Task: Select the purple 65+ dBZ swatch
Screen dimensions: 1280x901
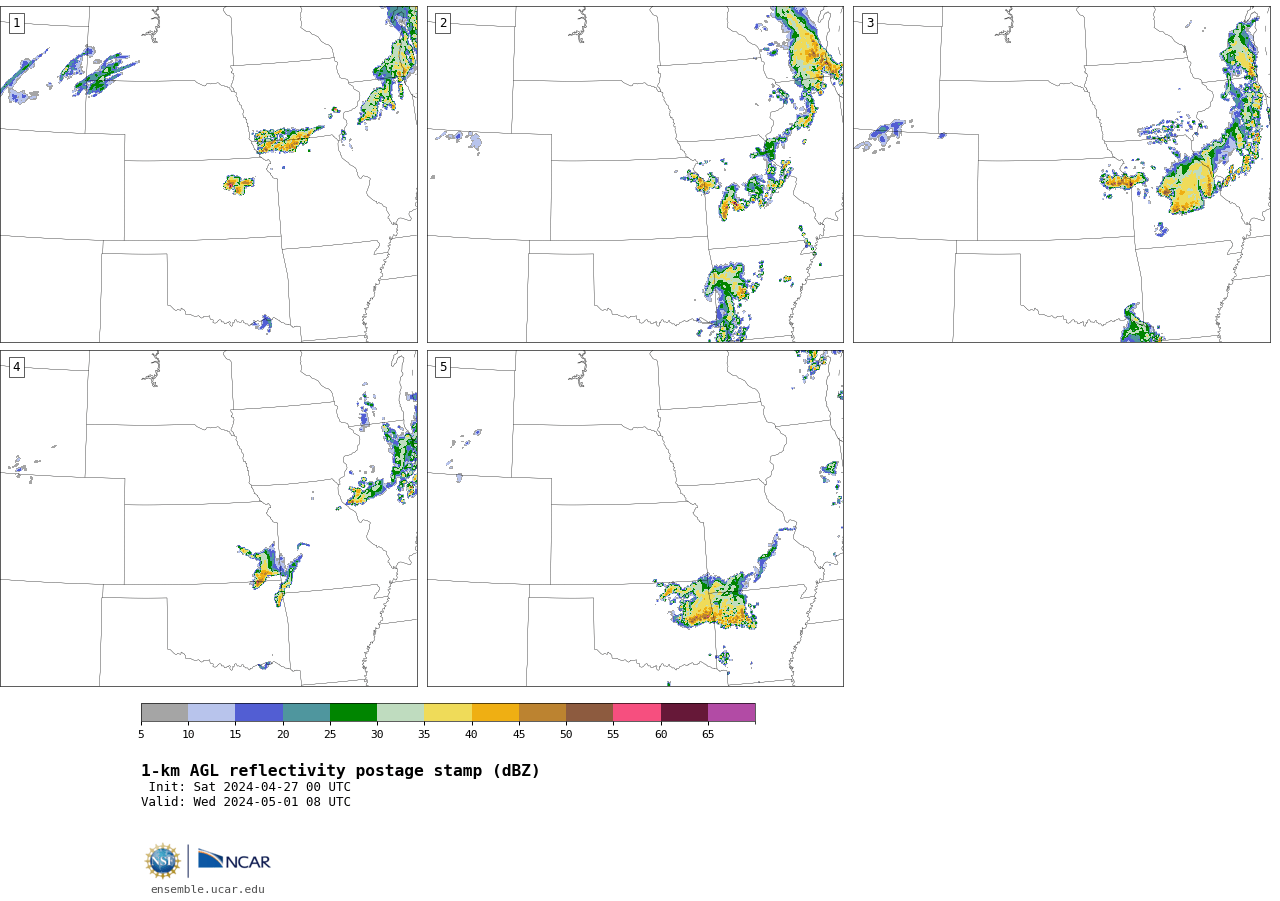Action: point(731,713)
